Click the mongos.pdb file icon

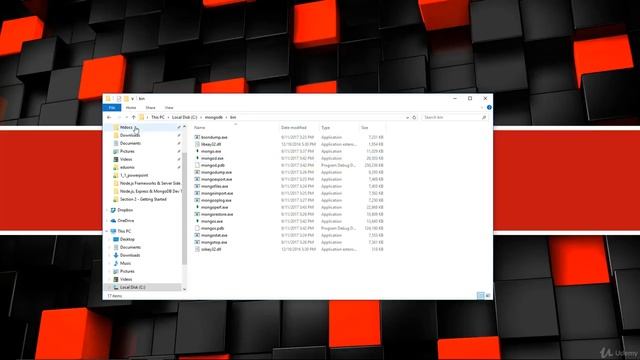point(197,228)
